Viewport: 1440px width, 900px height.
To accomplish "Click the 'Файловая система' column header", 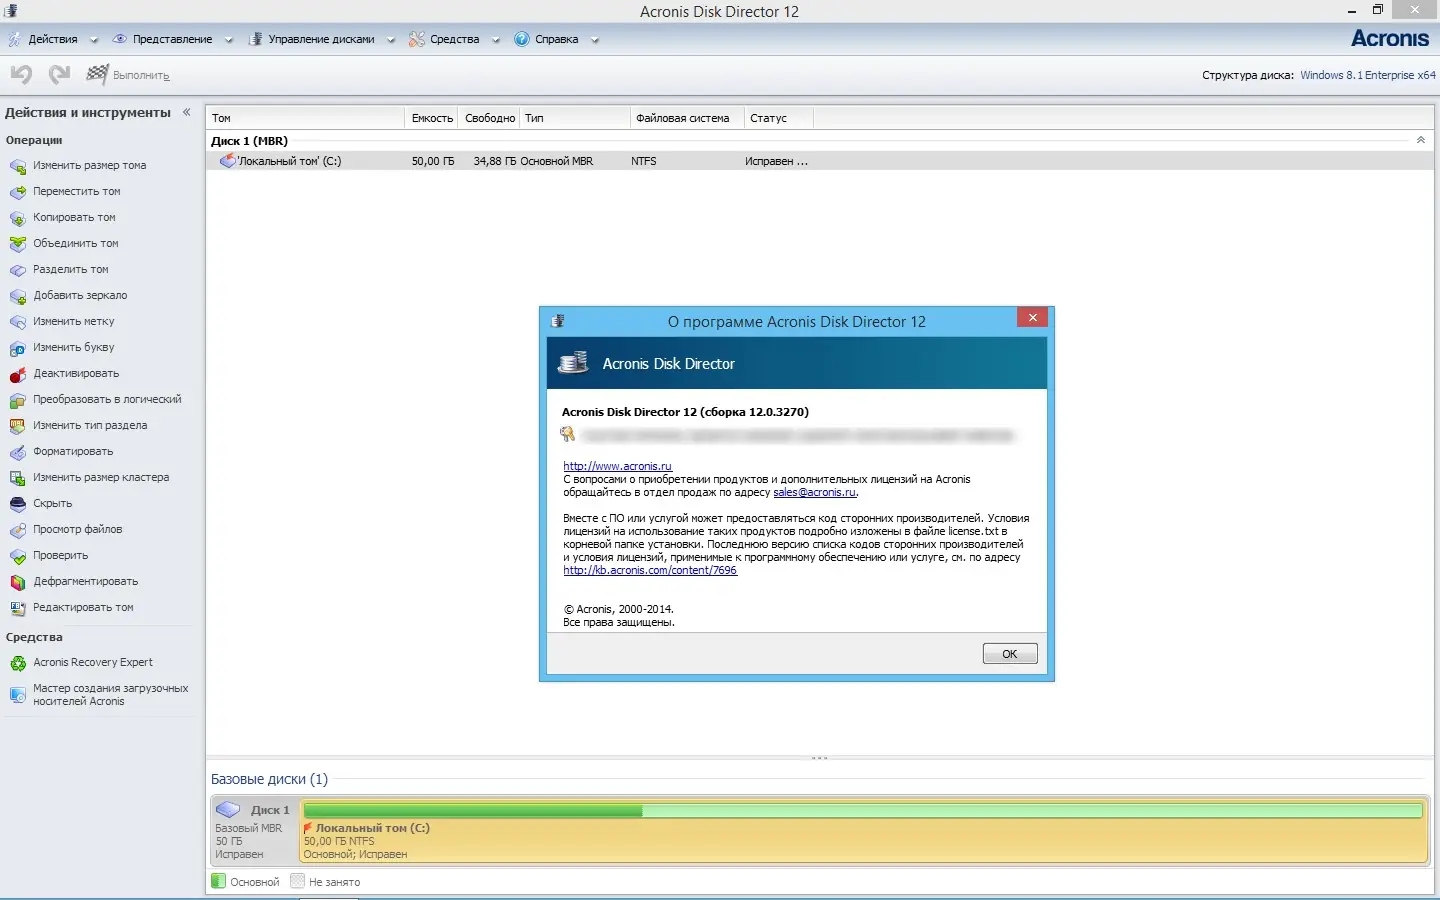I will [687, 118].
